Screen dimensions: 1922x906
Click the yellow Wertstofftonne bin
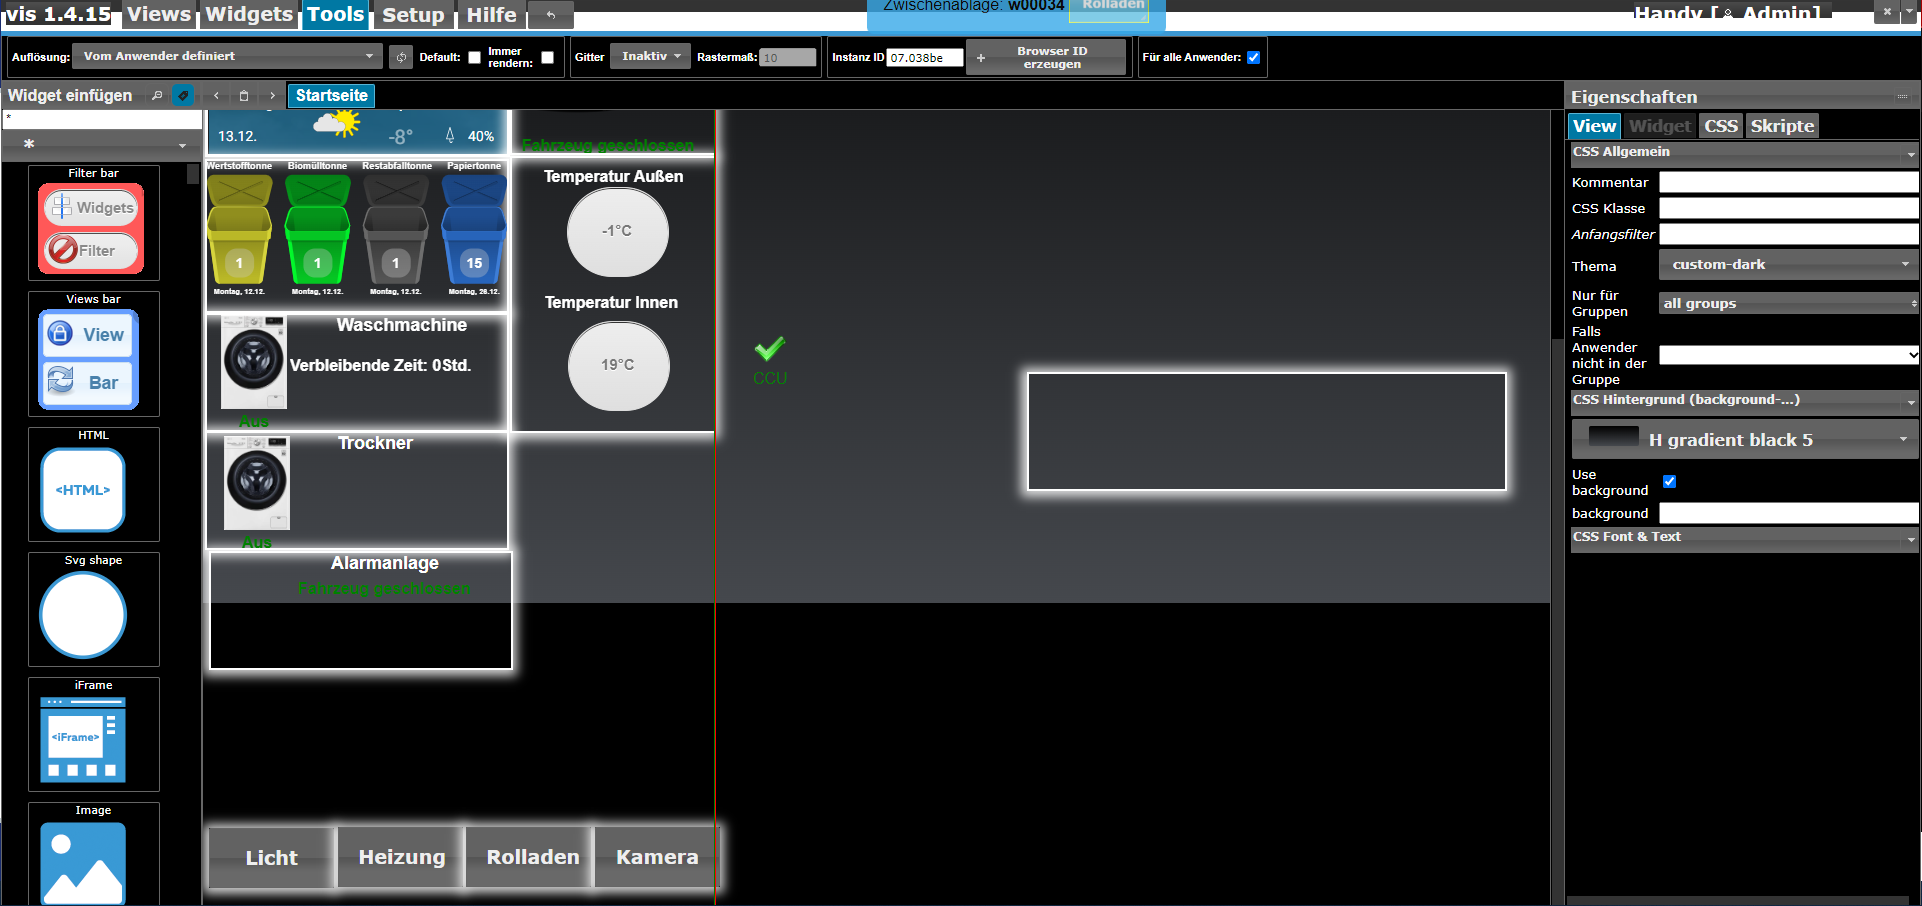pos(239,231)
